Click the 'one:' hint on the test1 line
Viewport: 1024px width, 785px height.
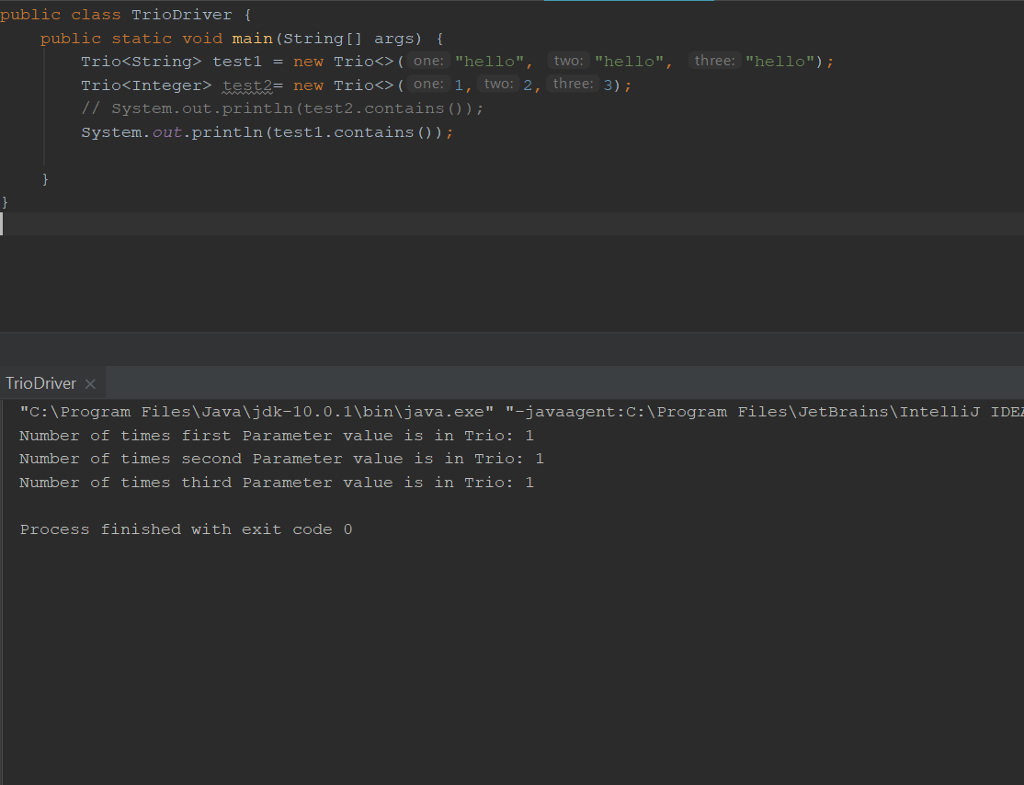(x=428, y=61)
